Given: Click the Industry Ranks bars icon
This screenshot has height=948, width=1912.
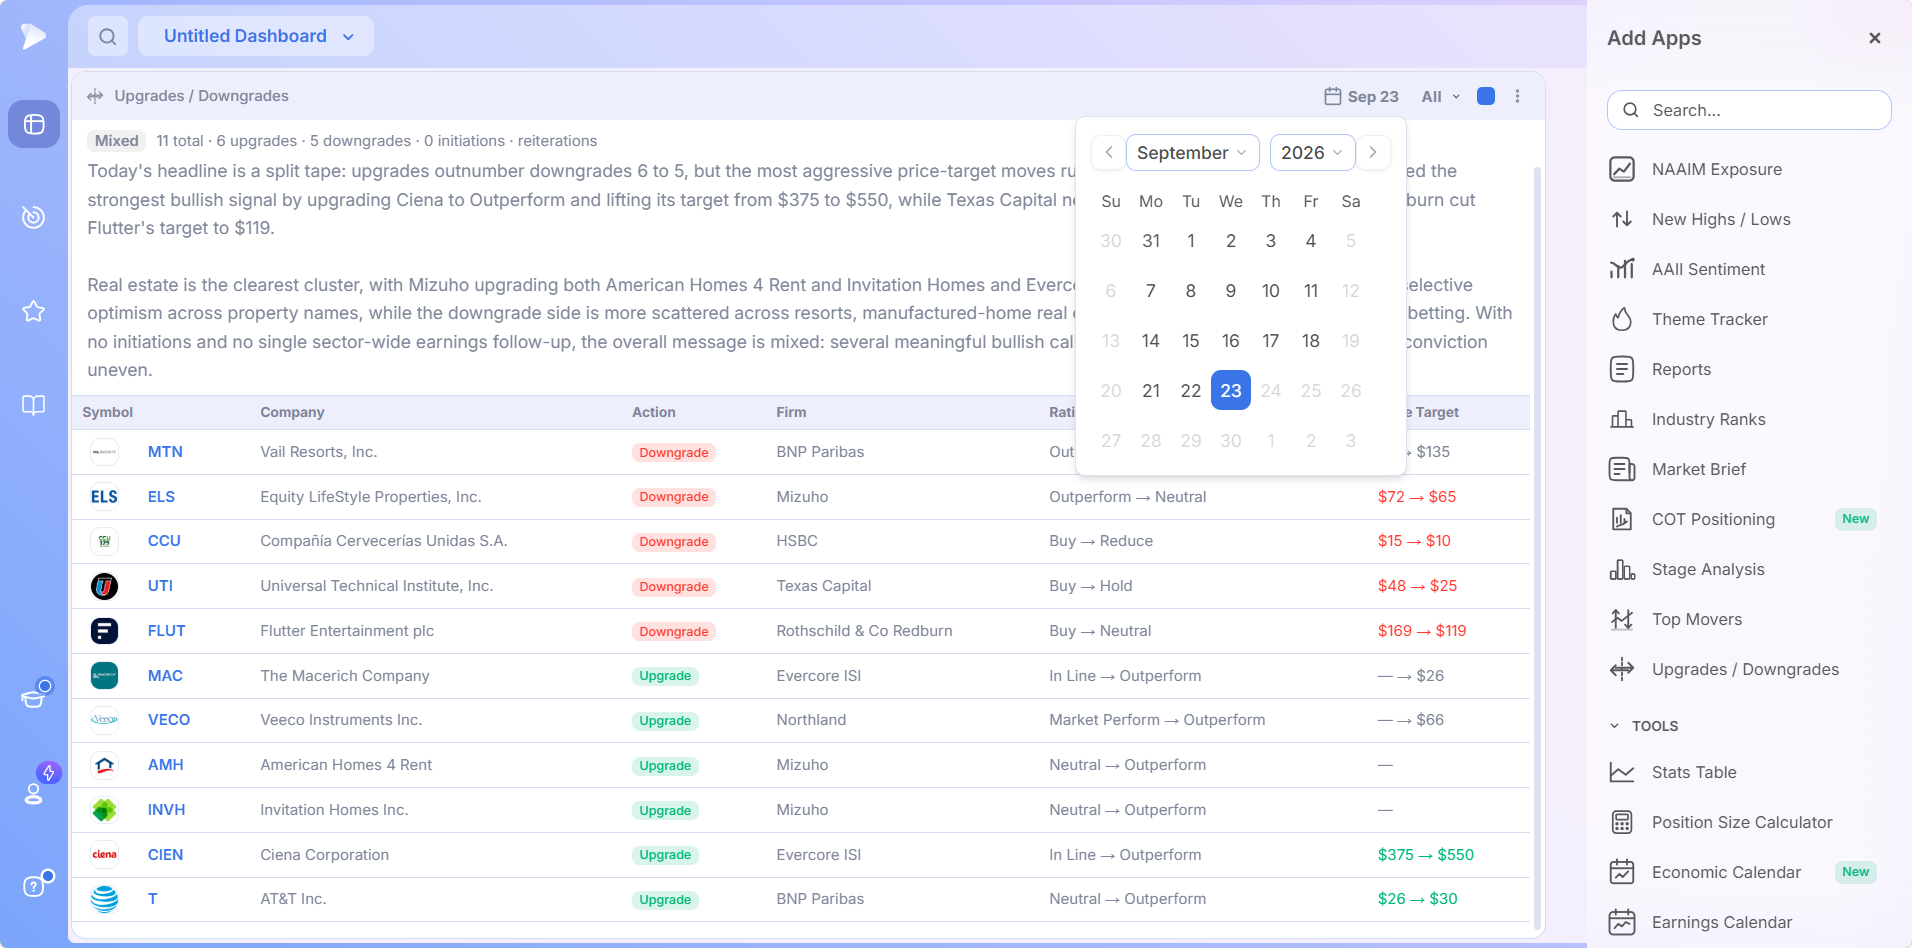Looking at the screenshot, I should pyautogui.click(x=1622, y=419).
